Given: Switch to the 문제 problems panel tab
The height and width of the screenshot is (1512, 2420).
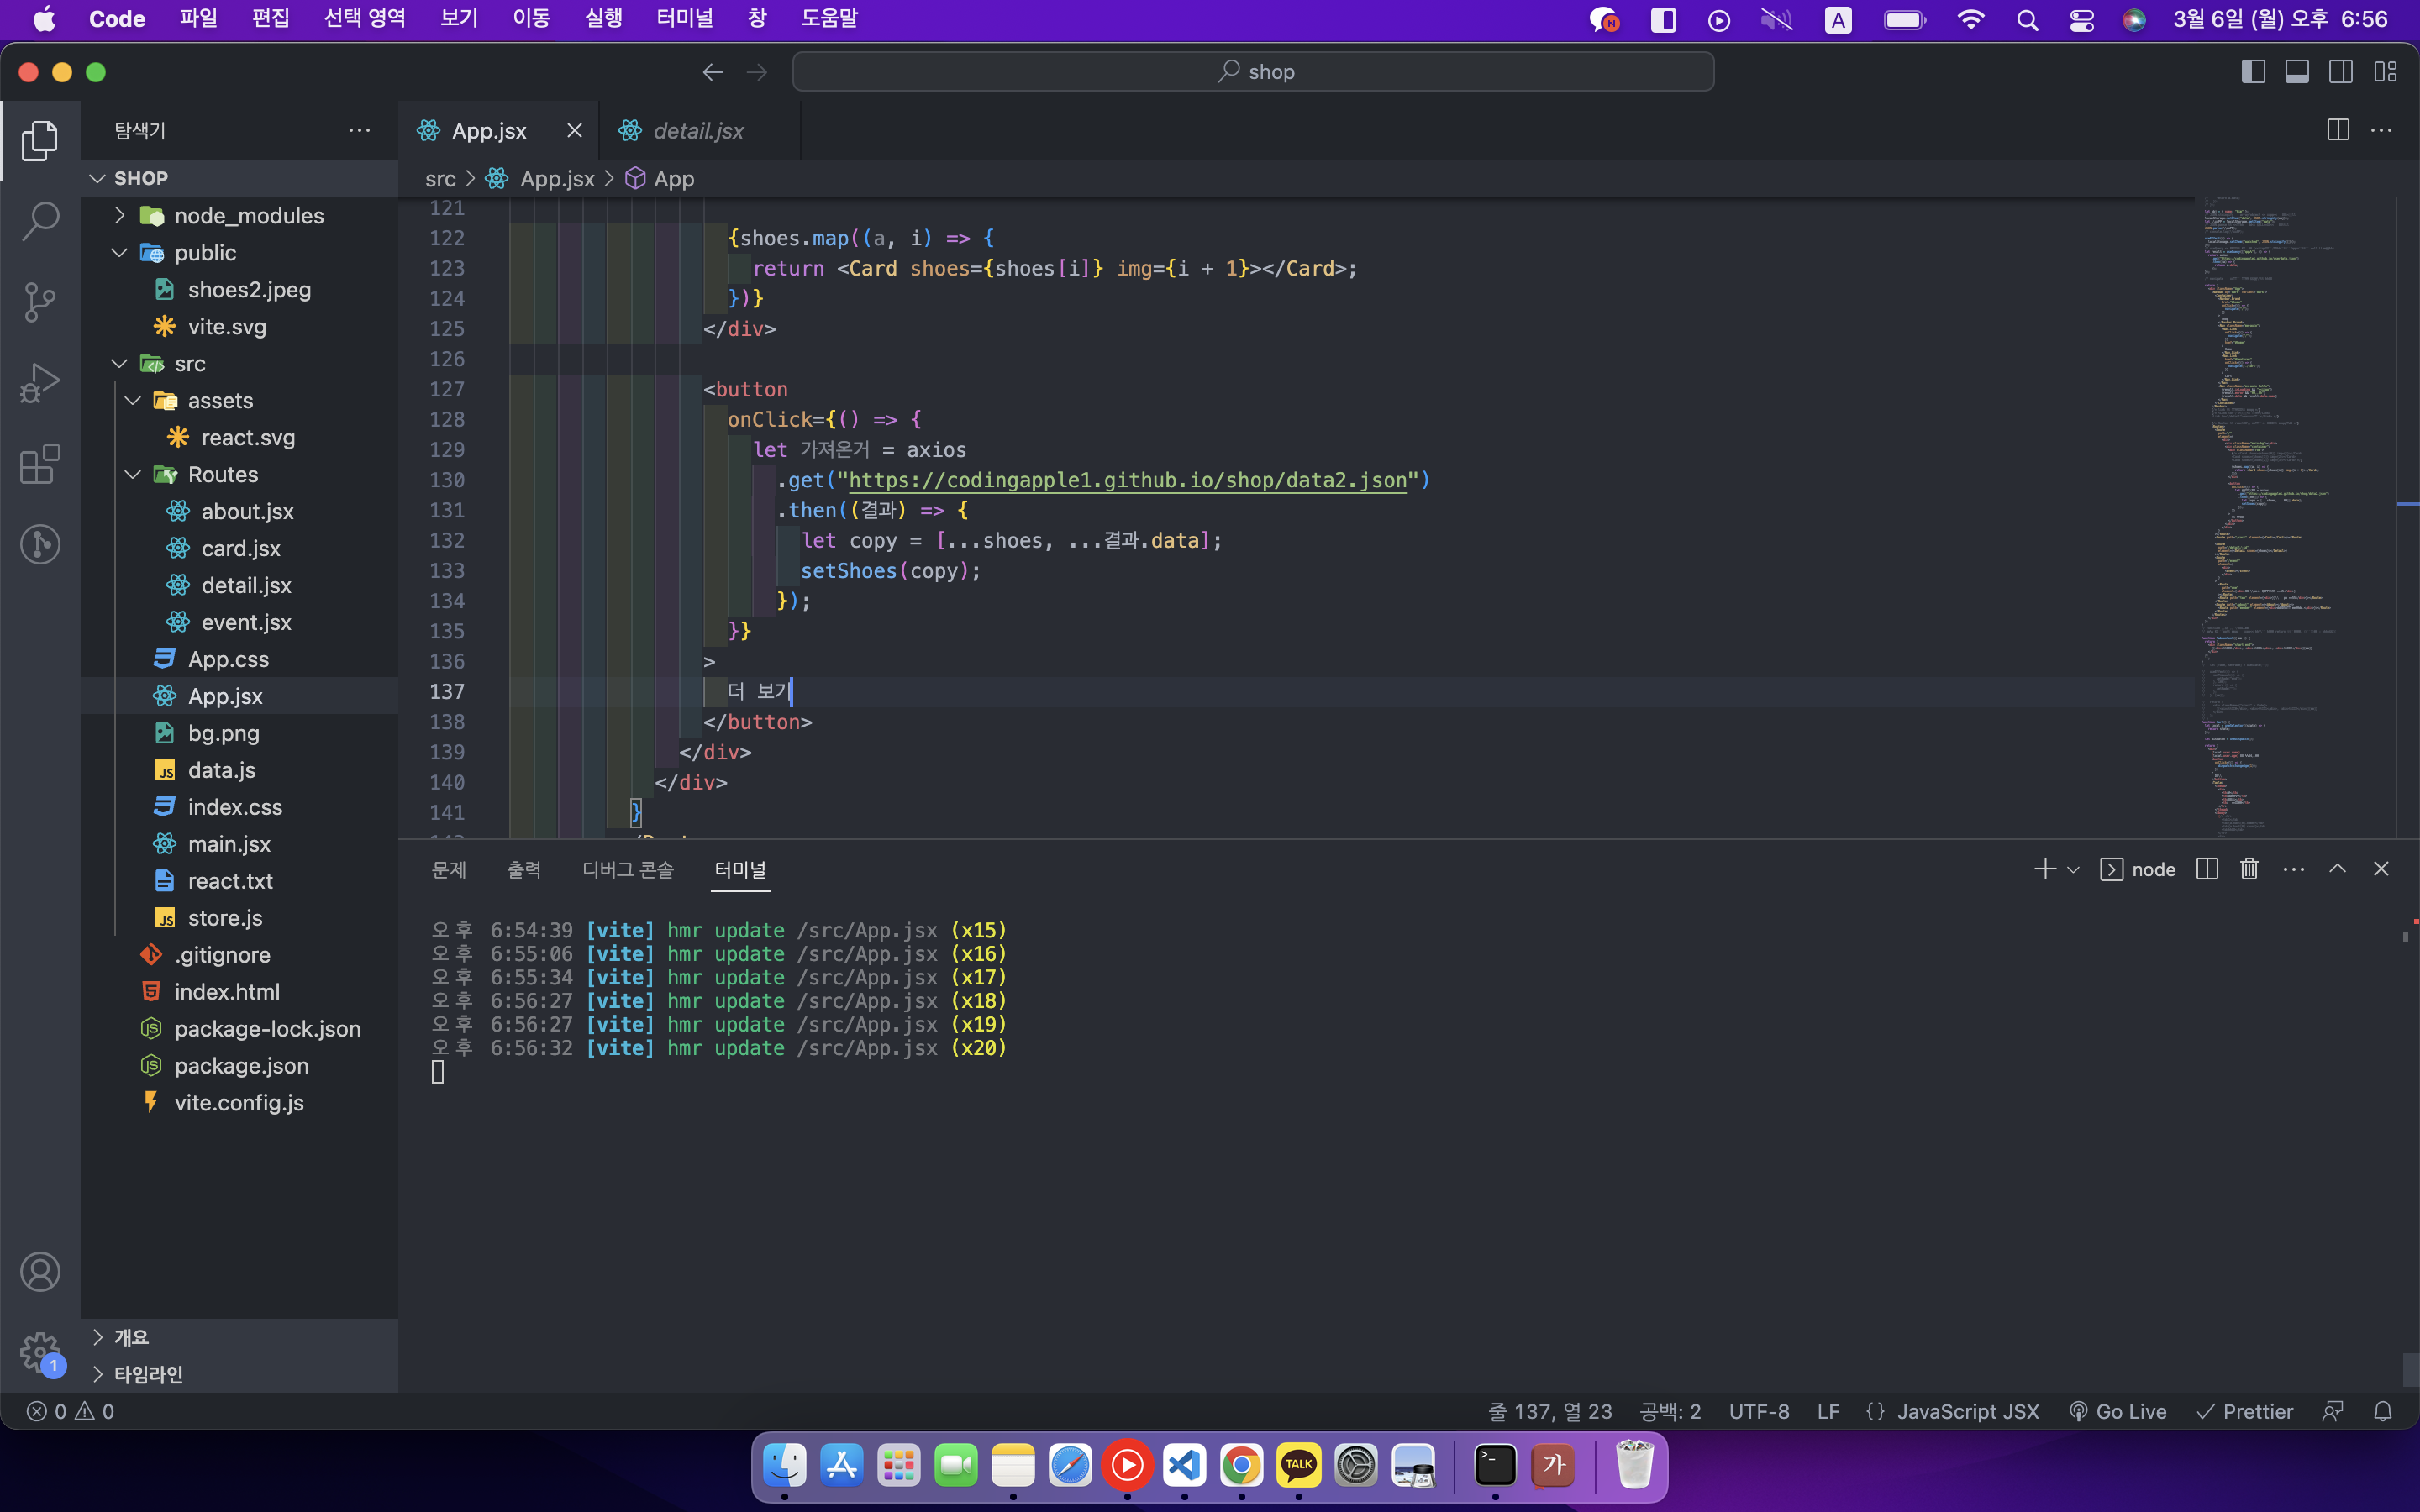Looking at the screenshot, I should click(449, 869).
